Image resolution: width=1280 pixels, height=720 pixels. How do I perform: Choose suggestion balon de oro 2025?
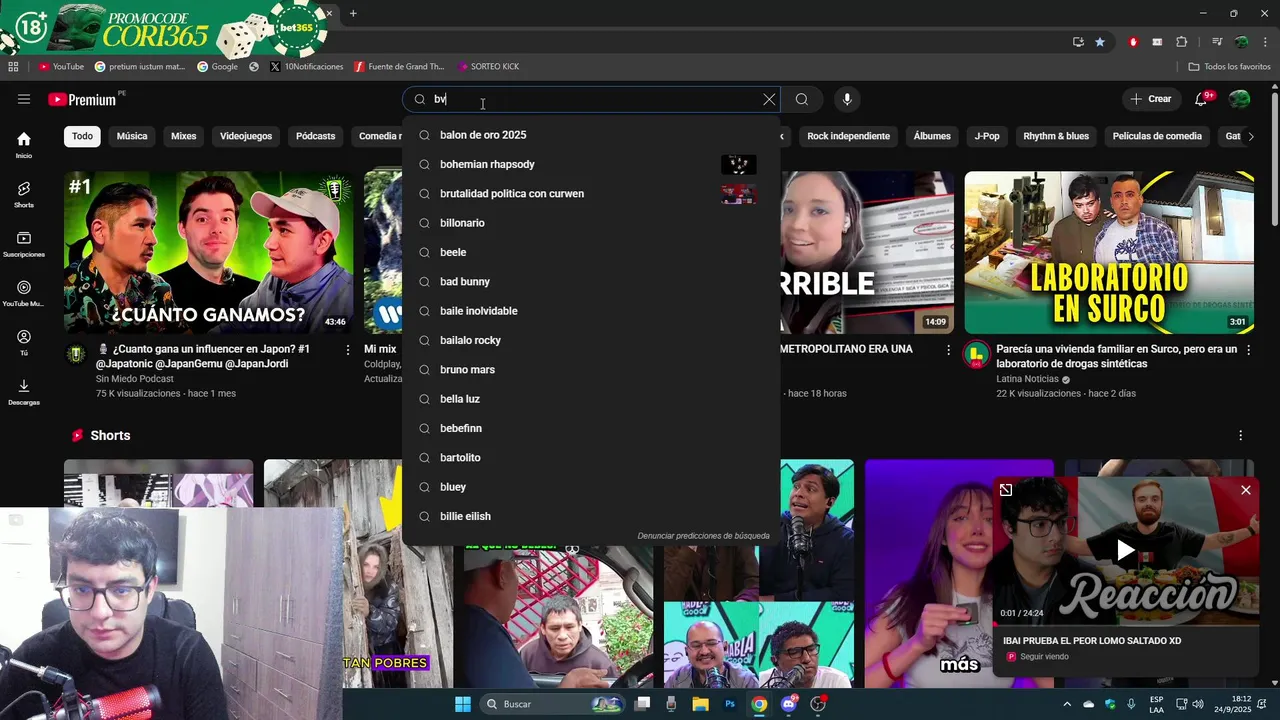[x=591, y=135]
